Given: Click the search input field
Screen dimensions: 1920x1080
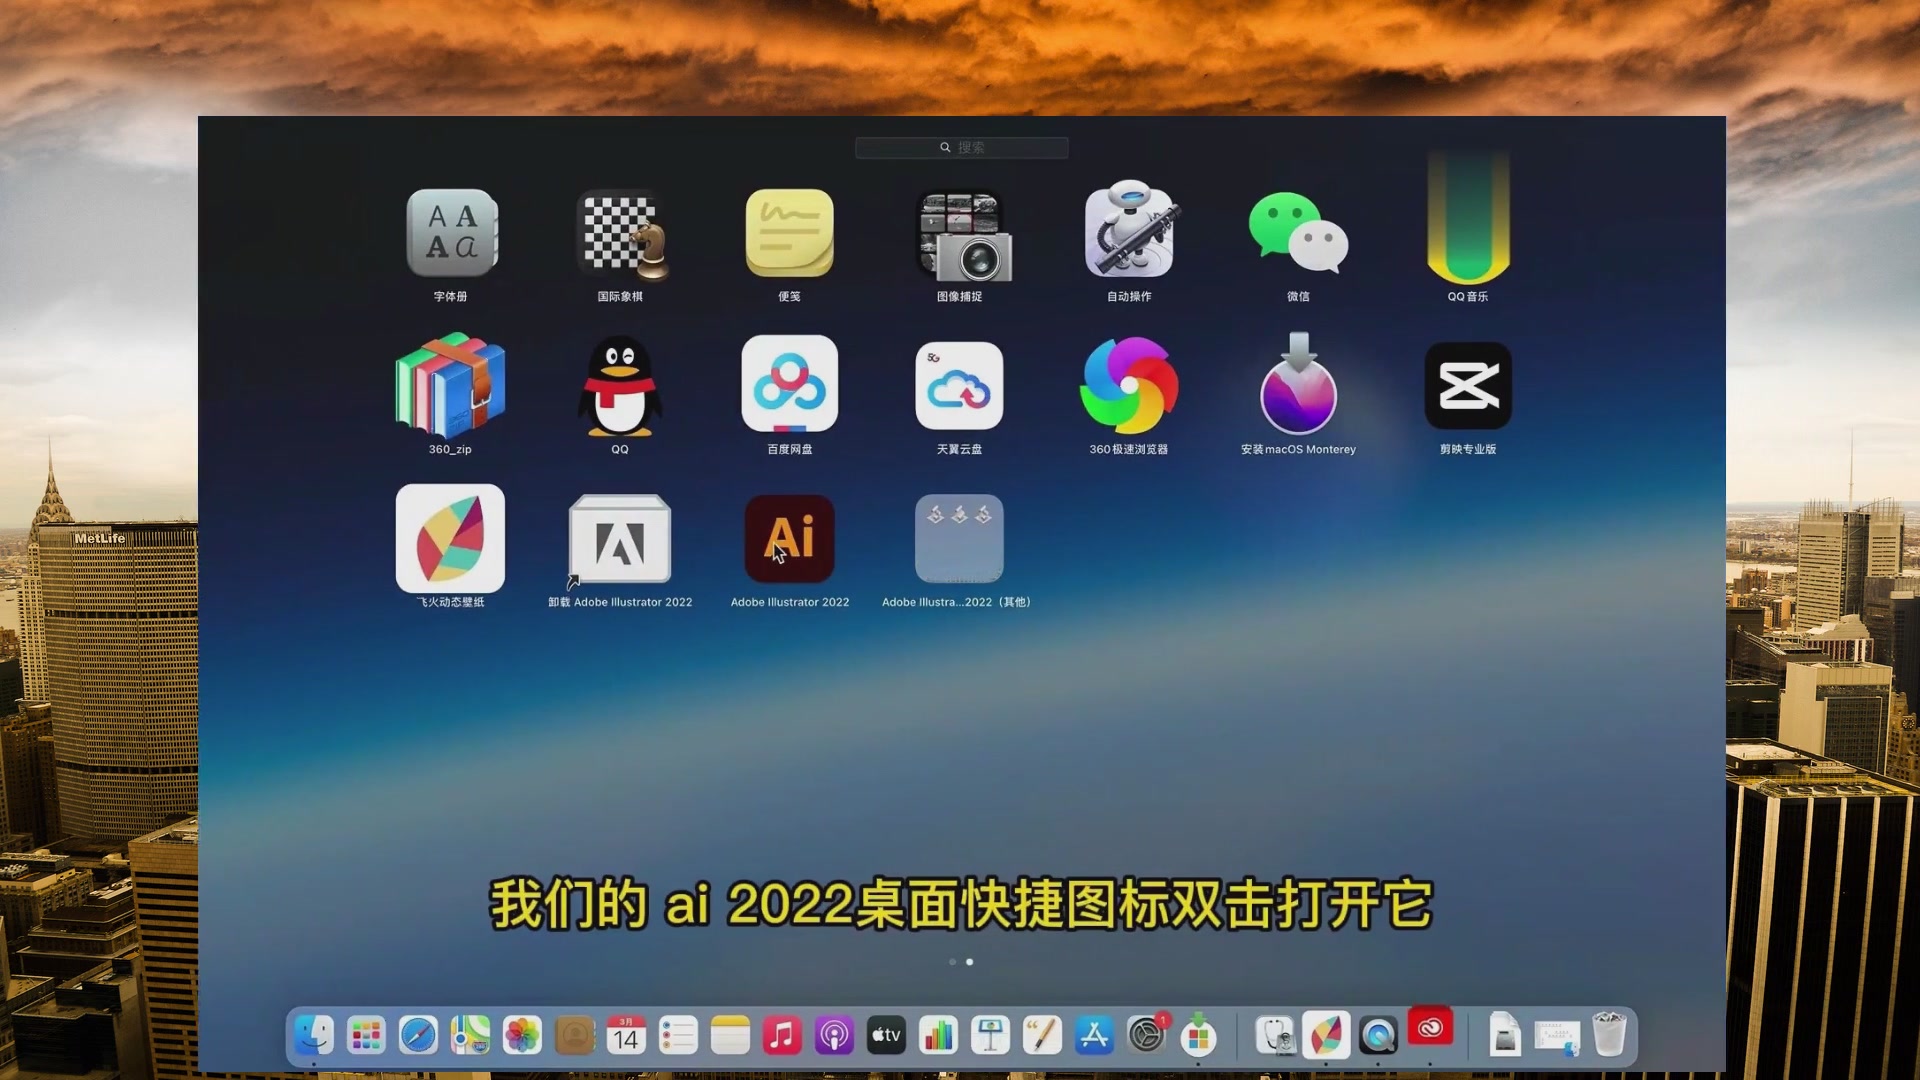Looking at the screenshot, I should click(961, 146).
